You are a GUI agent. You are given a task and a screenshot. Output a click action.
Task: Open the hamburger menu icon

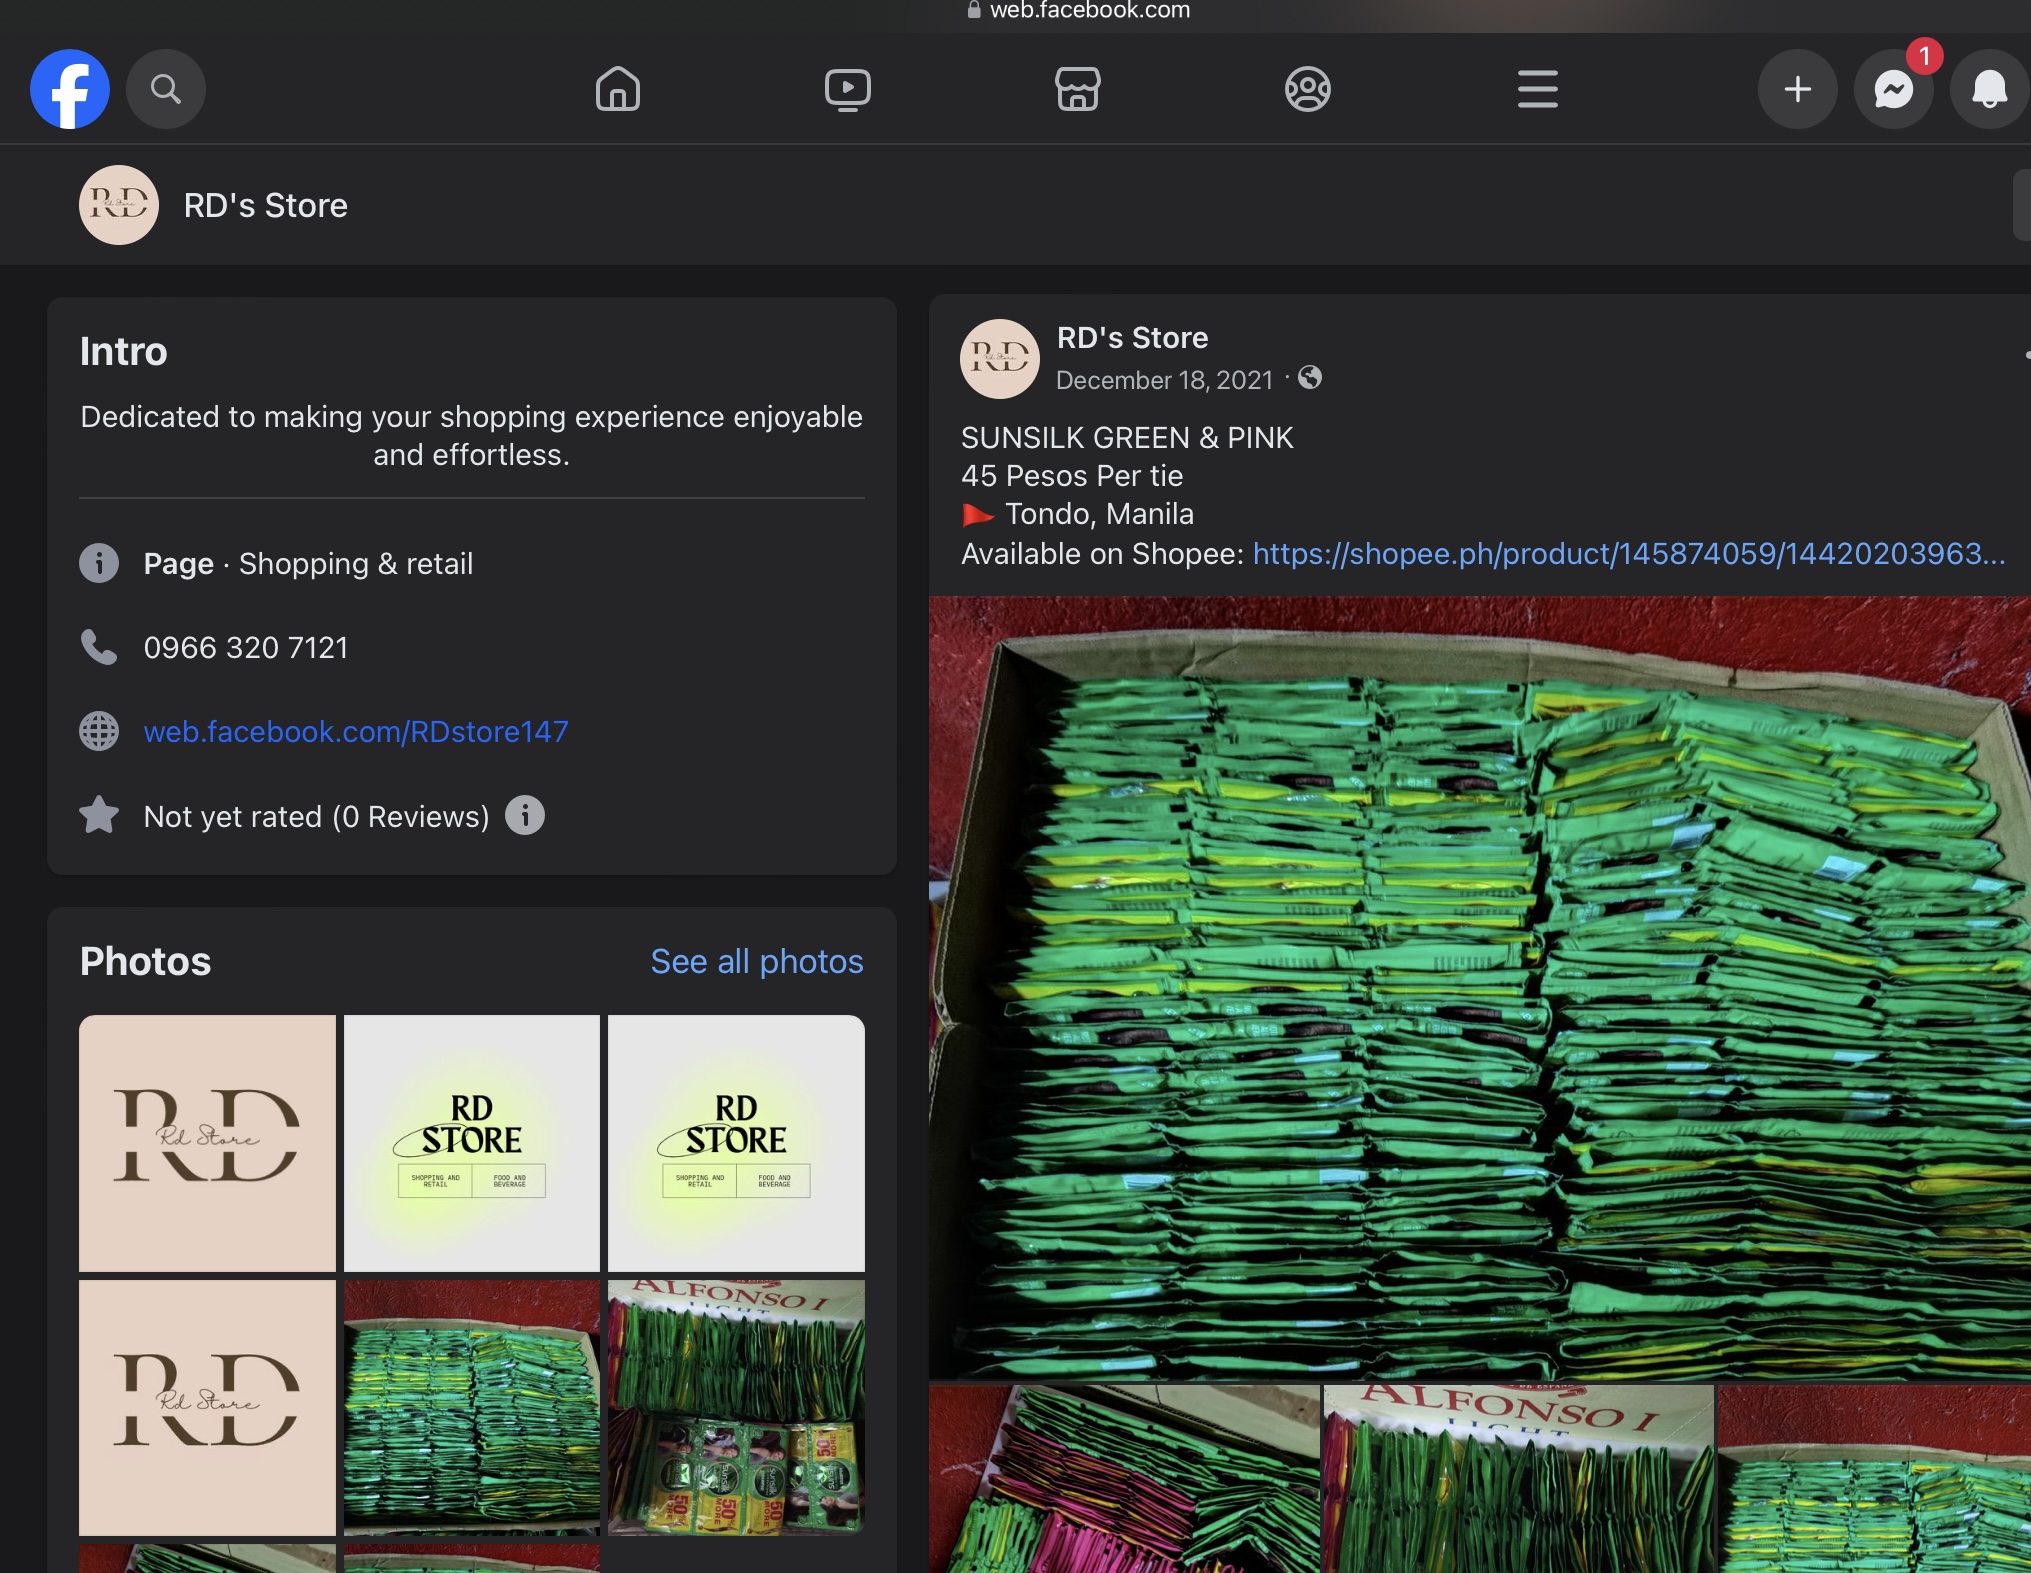tap(1537, 89)
